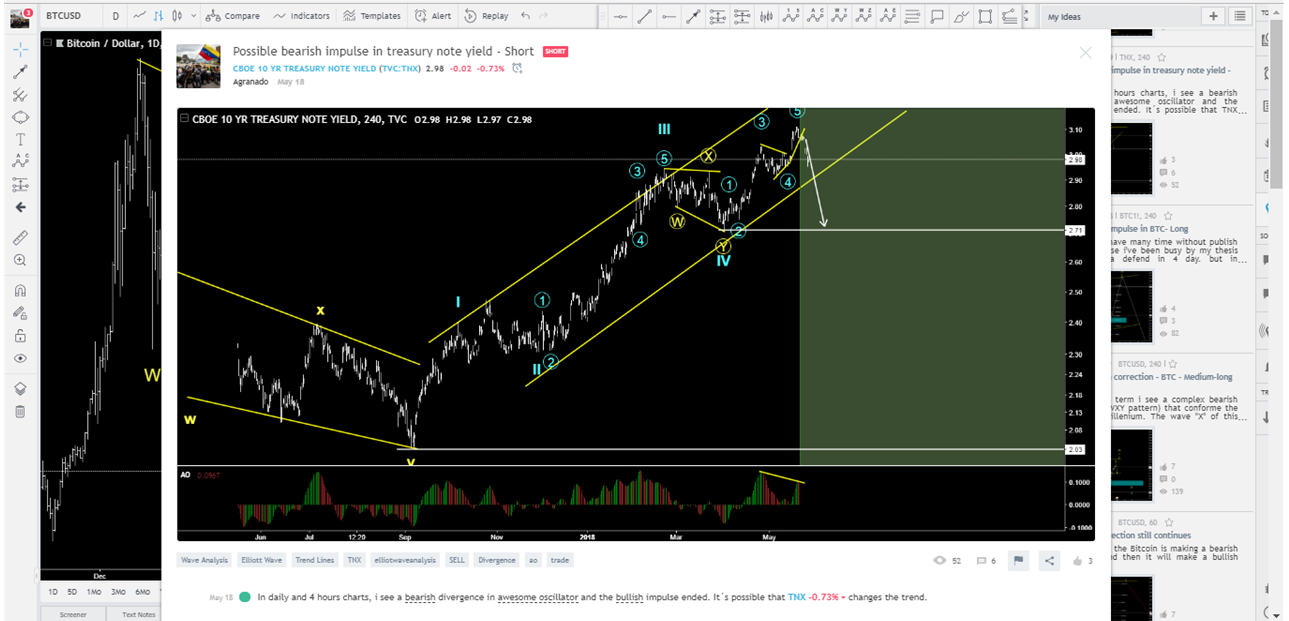Select the arrow line tool in favorites bar
1289x621 pixels.
[x=692, y=16]
